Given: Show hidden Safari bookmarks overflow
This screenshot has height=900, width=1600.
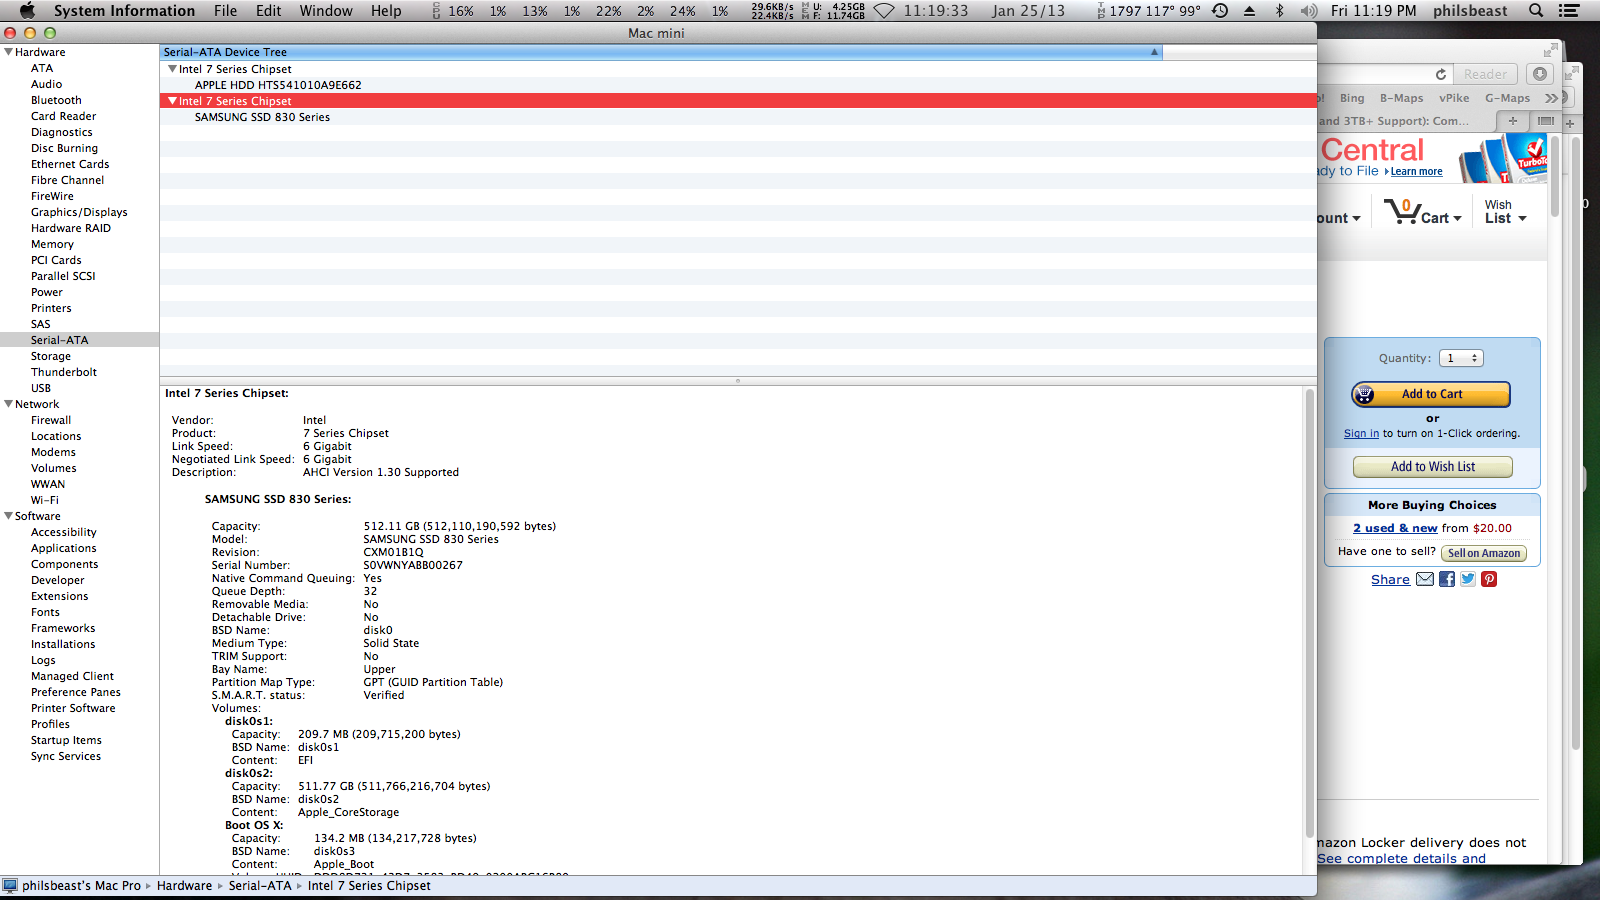Looking at the screenshot, I should pyautogui.click(x=1551, y=98).
